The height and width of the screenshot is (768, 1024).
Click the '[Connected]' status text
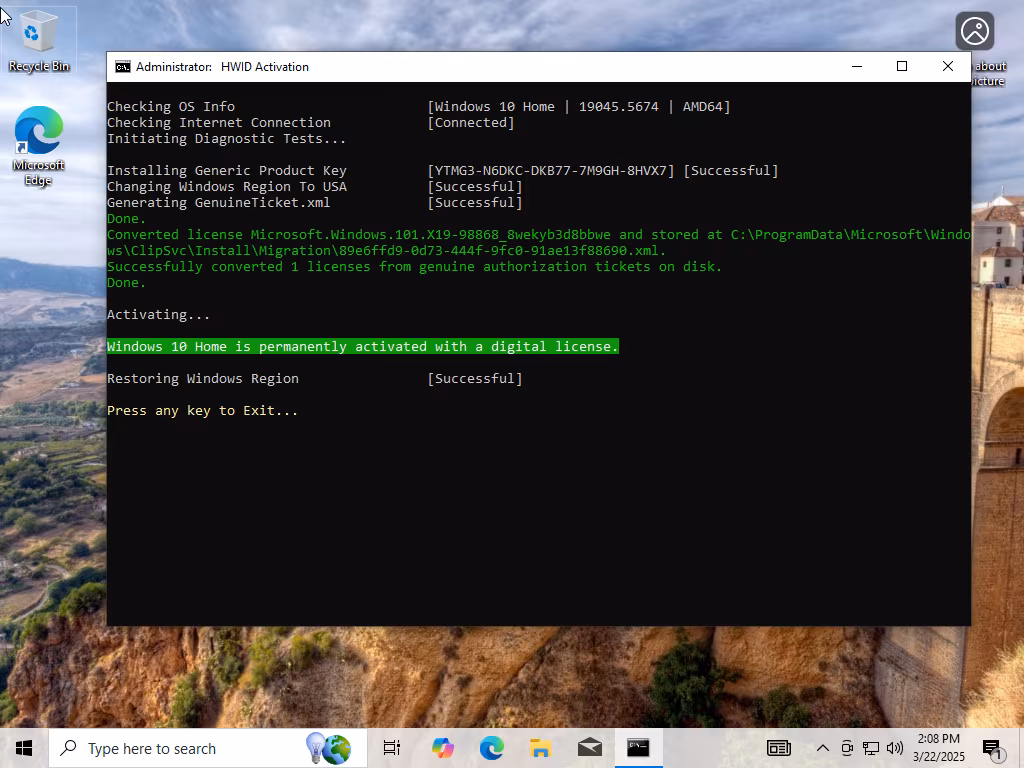click(471, 123)
